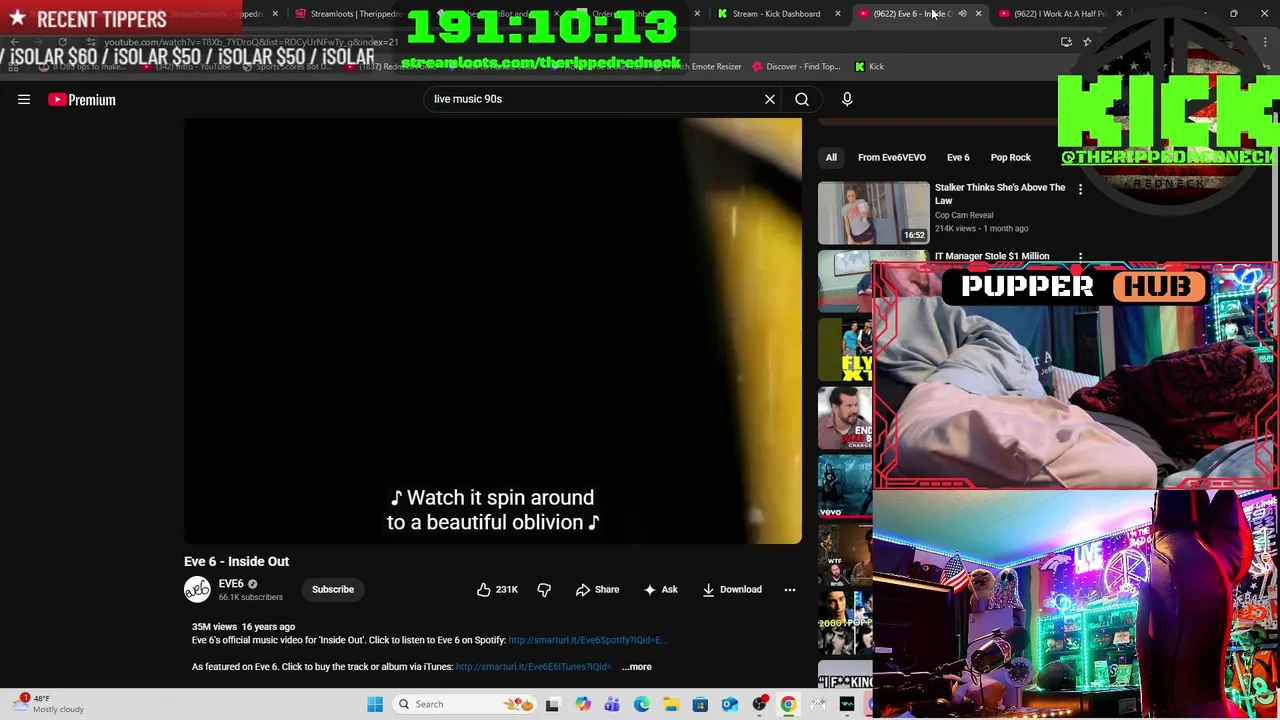Viewport: 1280px width, 720px height.
Task: Clear the search box text with X
Action: pos(770,99)
